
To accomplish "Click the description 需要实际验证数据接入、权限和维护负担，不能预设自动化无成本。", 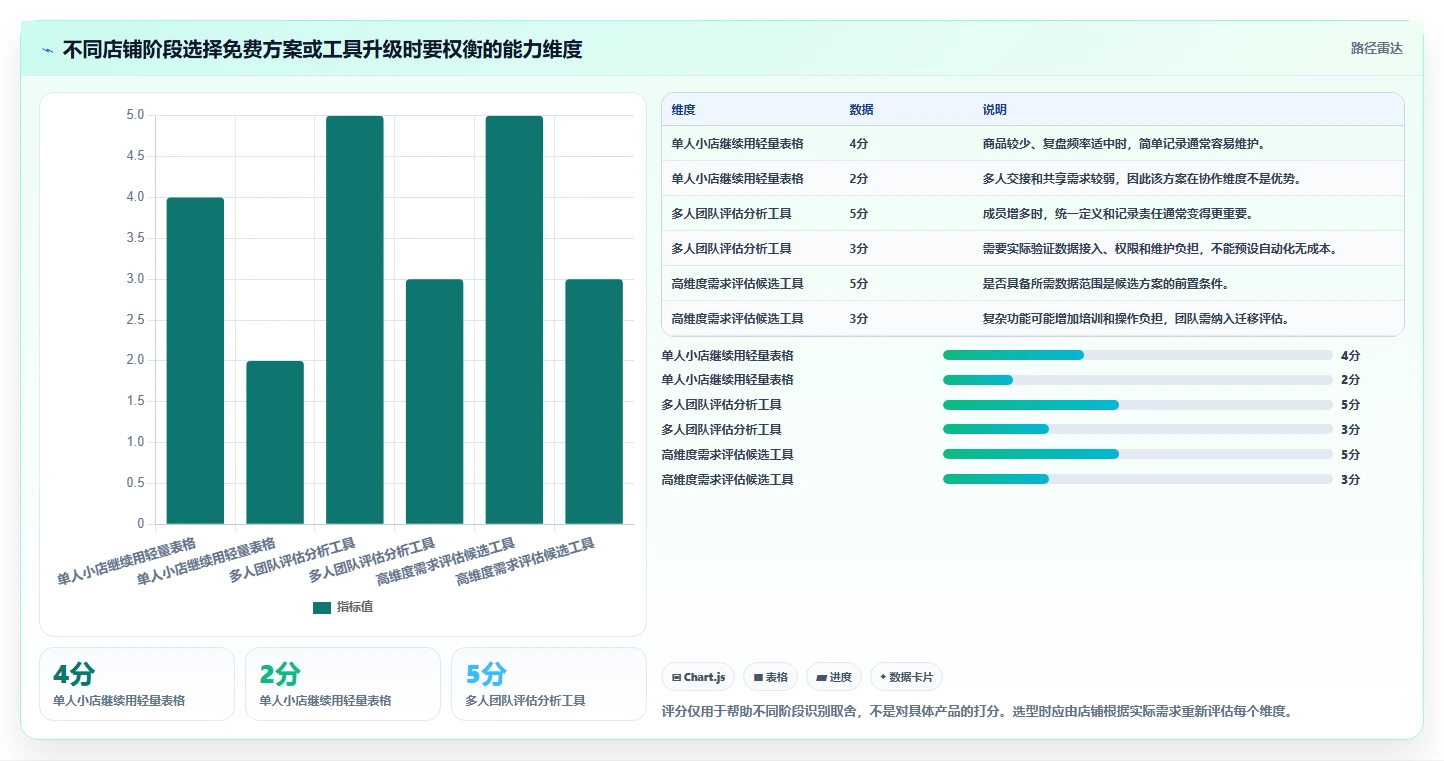I will [1160, 249].
